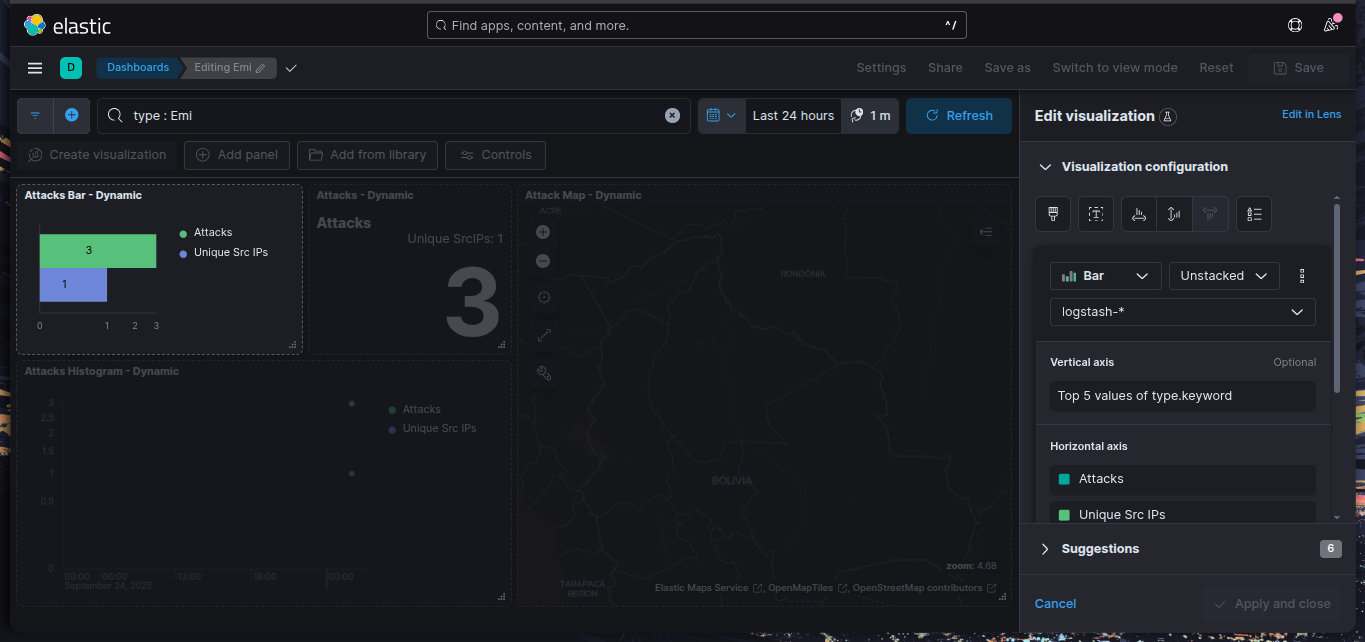1365x642 pixels.
Task: Click the Edit in Lens link
Action: tap(1311, 115)
